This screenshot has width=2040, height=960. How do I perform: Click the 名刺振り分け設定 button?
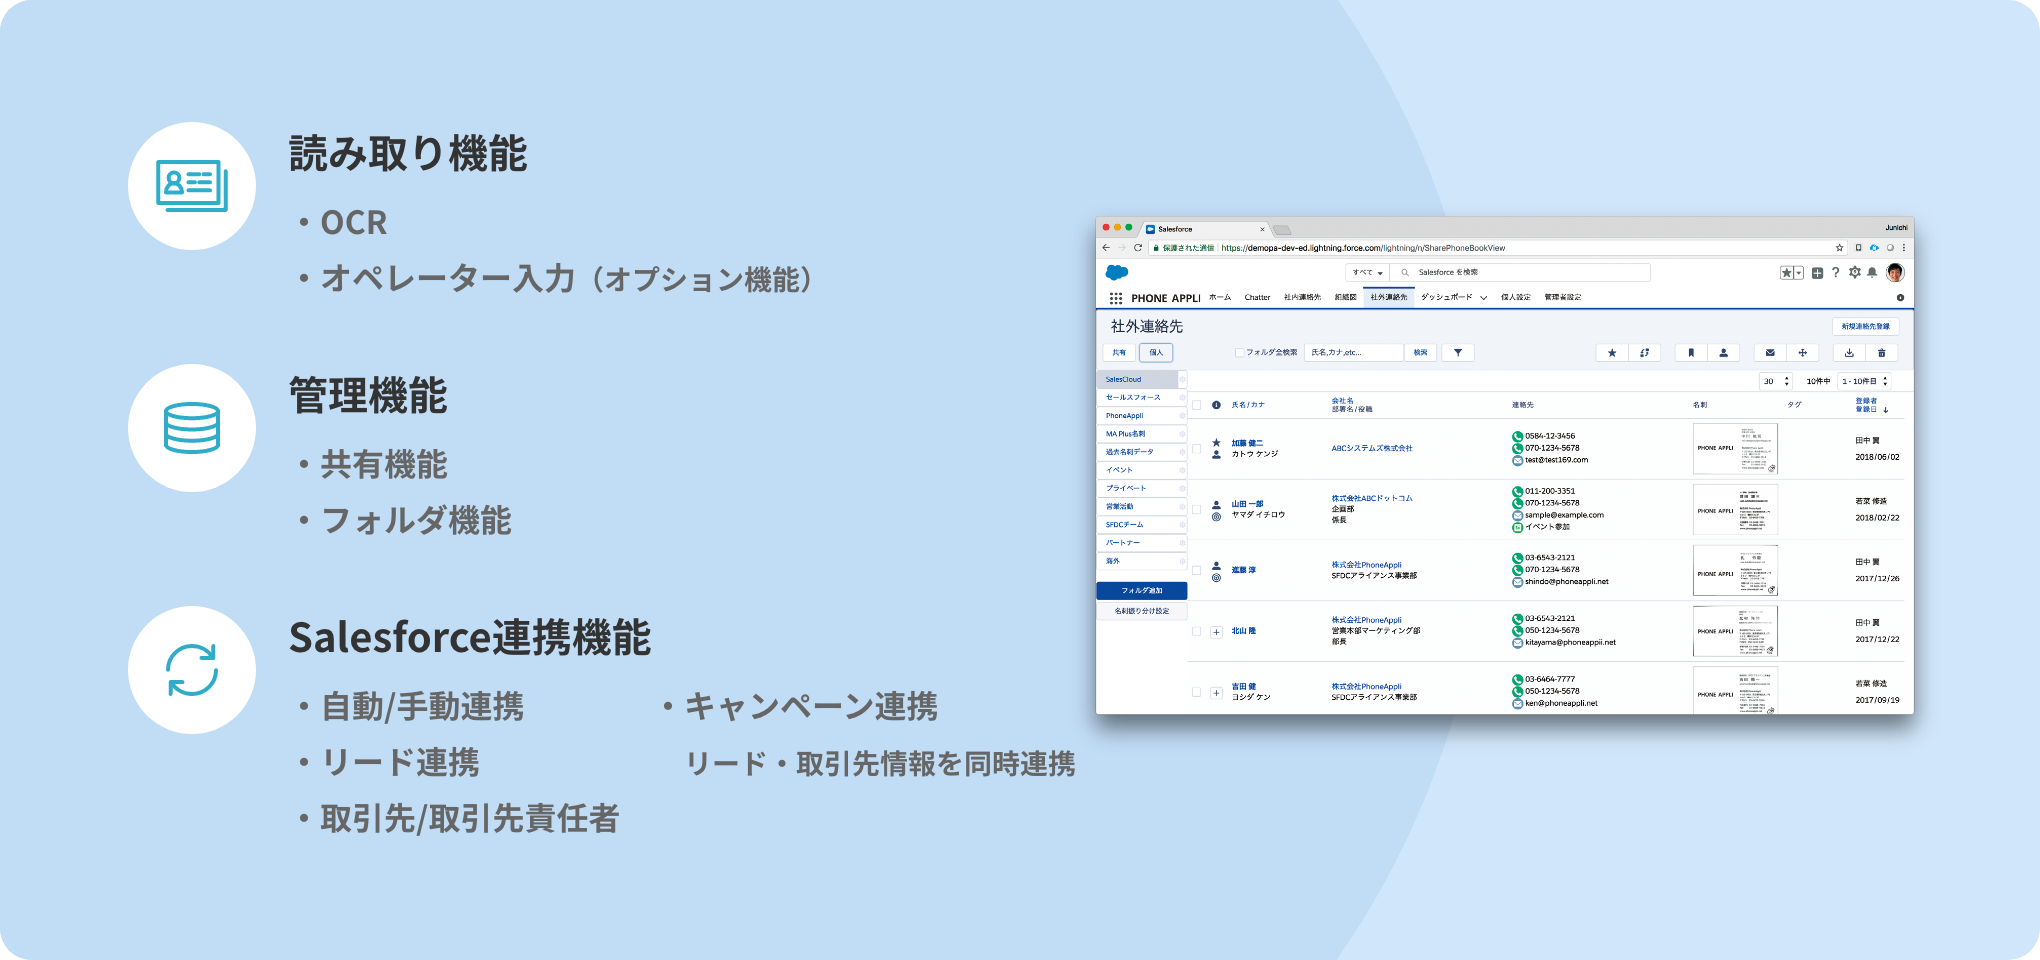(x=1142, y=611)
